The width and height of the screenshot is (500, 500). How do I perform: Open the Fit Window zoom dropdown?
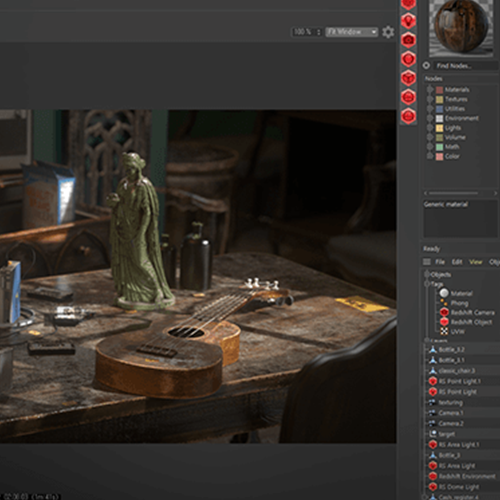click(352, 32)
